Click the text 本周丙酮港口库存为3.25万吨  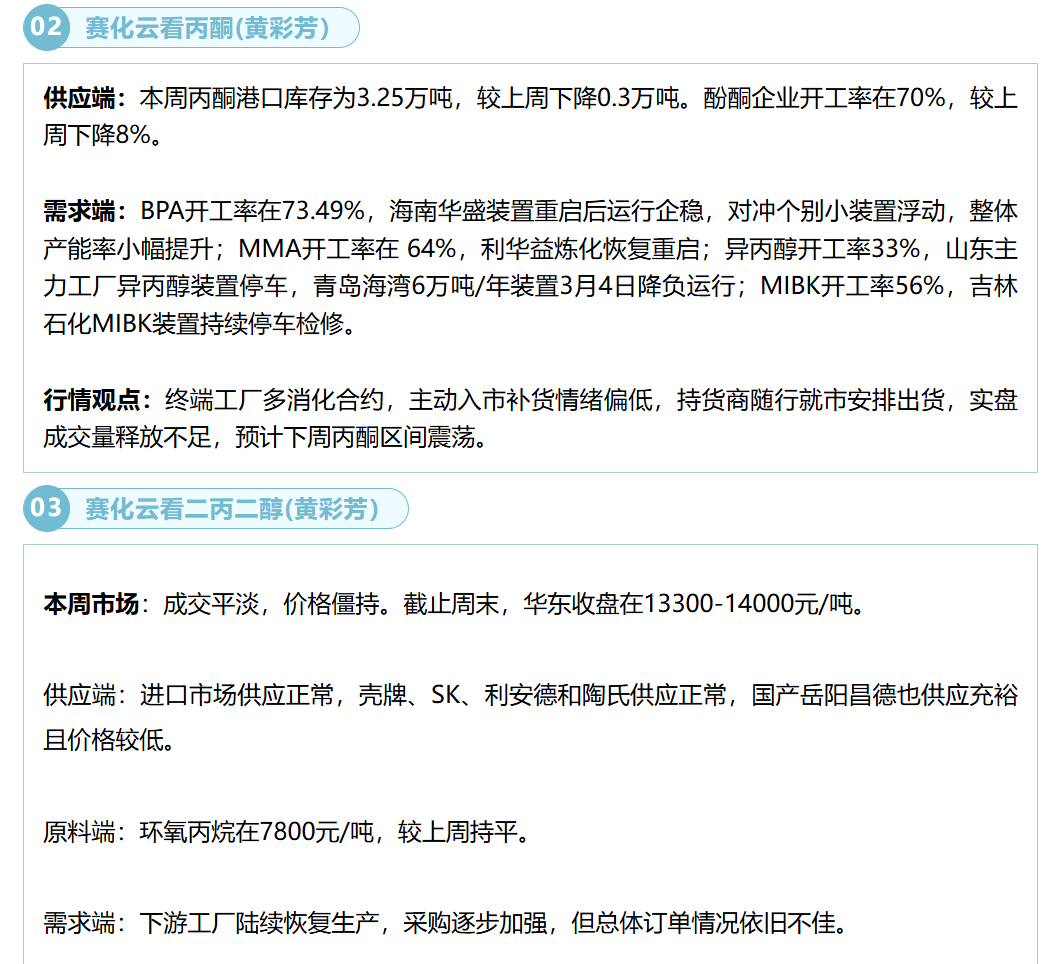click(x=296, y=98)
